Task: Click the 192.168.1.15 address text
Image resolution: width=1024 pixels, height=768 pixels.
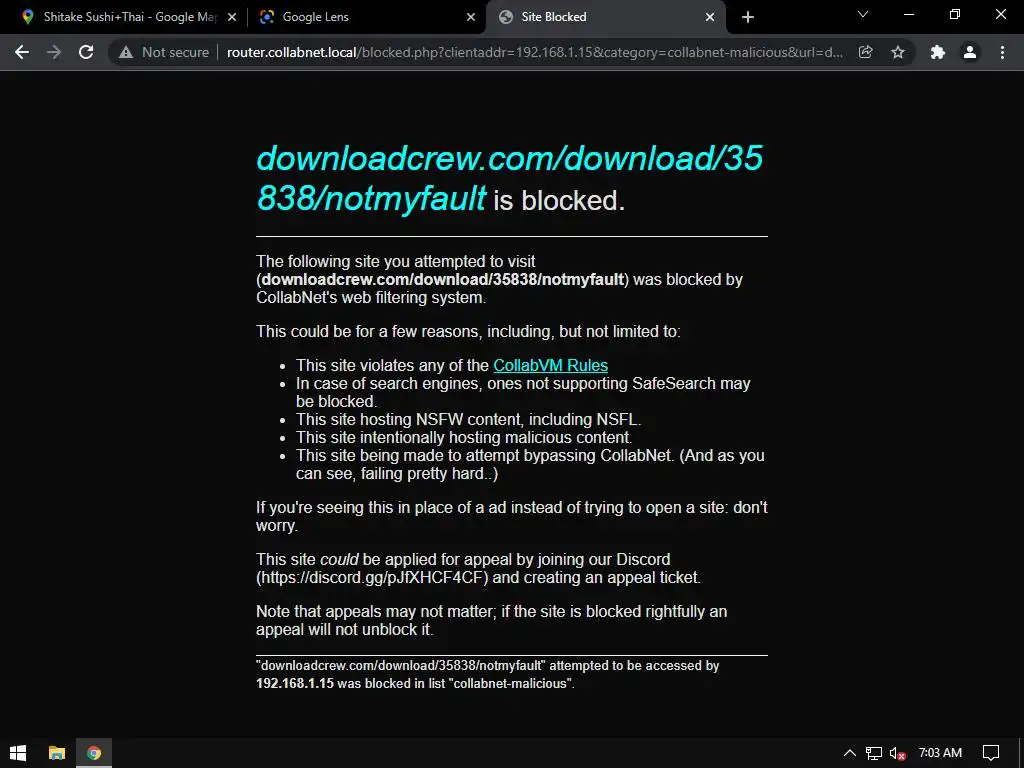Action: [x=295, y=683]
